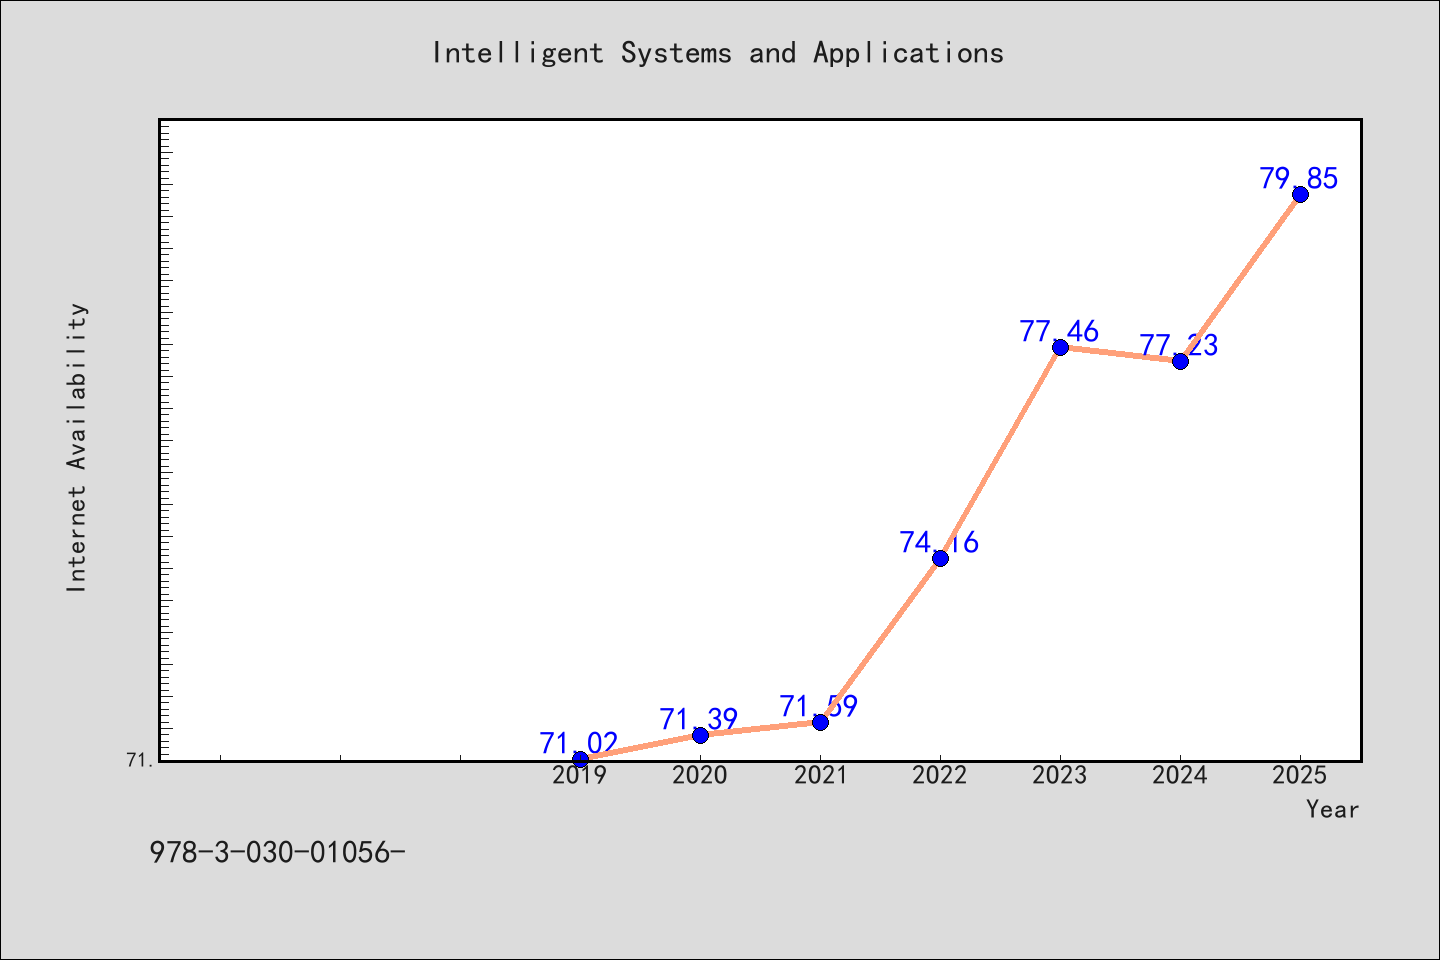
Task: Click the data label 71.39
Action: (699, 719)
